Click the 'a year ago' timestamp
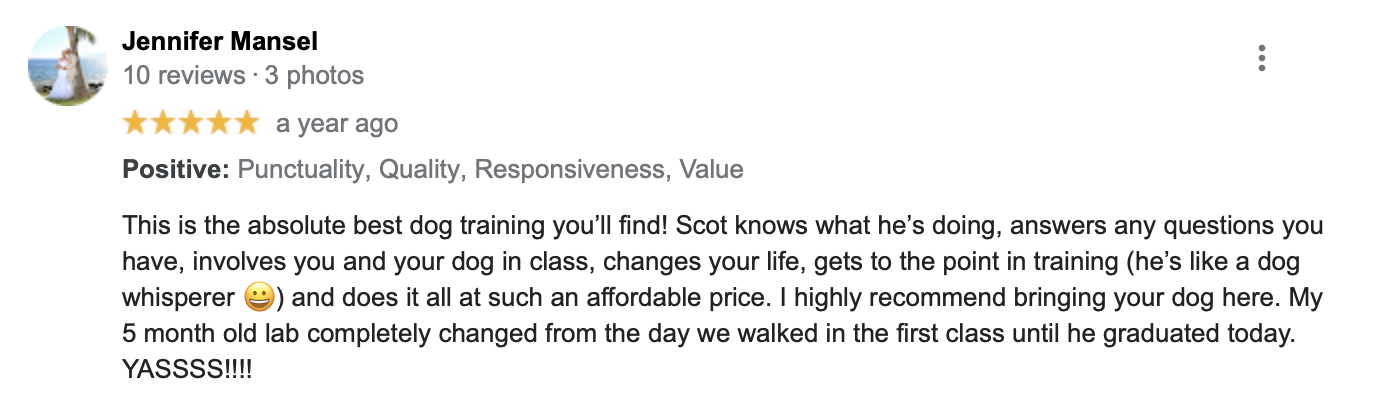The image size is (1376, 398). click(337, 124)
